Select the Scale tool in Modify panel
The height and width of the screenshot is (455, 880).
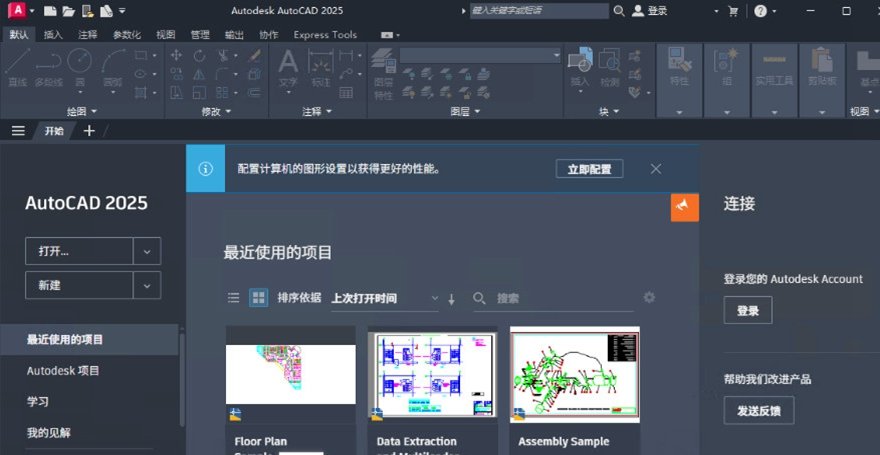click(199, 92)
